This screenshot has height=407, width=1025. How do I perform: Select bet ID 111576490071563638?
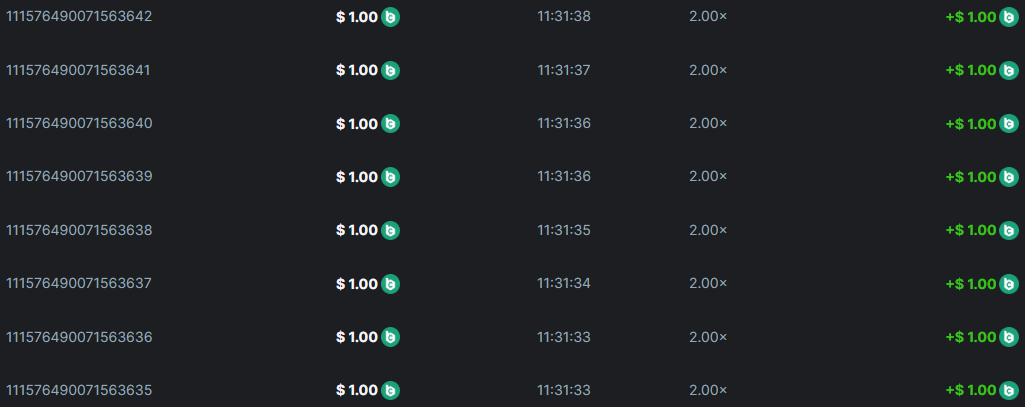tap(79, 230)
